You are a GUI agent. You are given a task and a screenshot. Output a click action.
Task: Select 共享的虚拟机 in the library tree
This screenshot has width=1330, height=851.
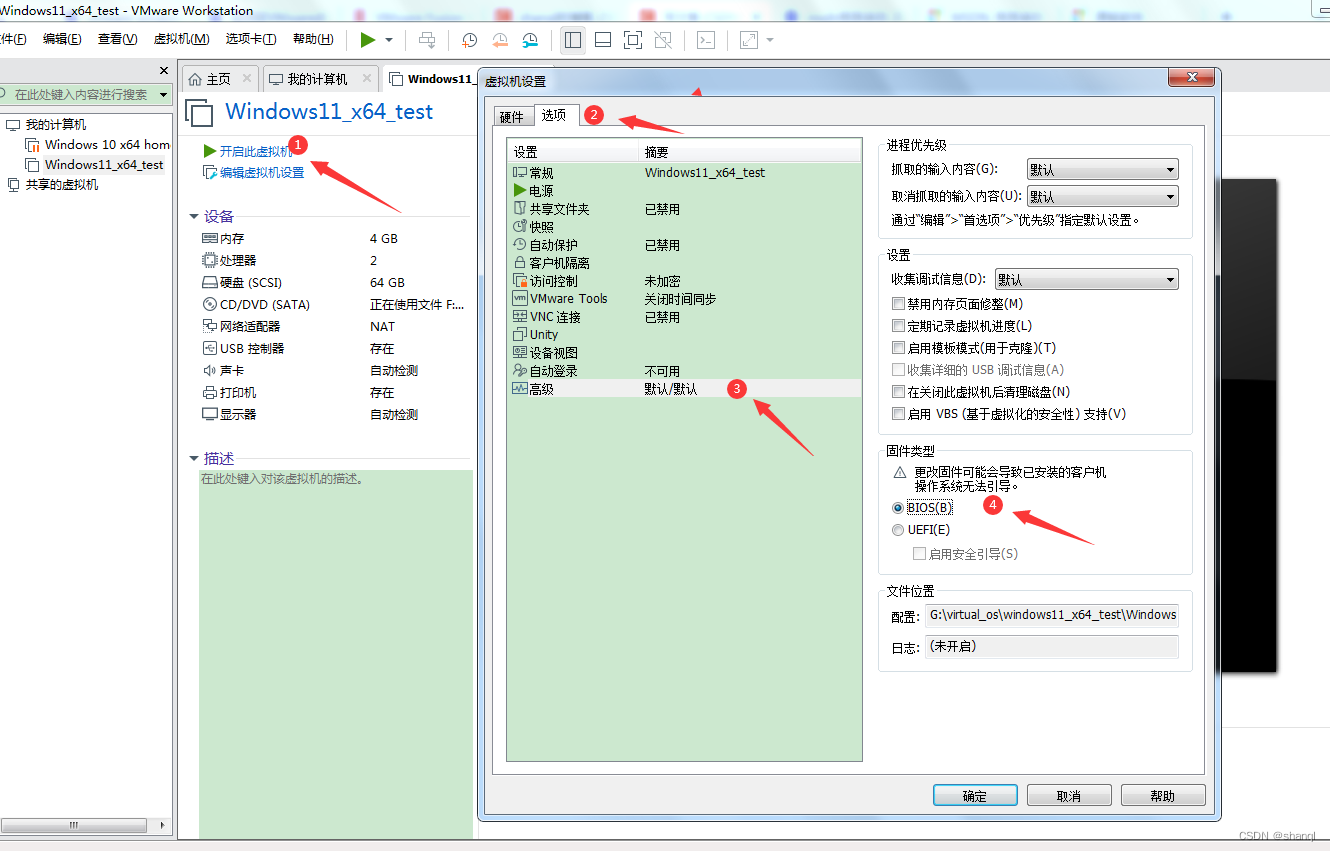click(x=62, y=185)
